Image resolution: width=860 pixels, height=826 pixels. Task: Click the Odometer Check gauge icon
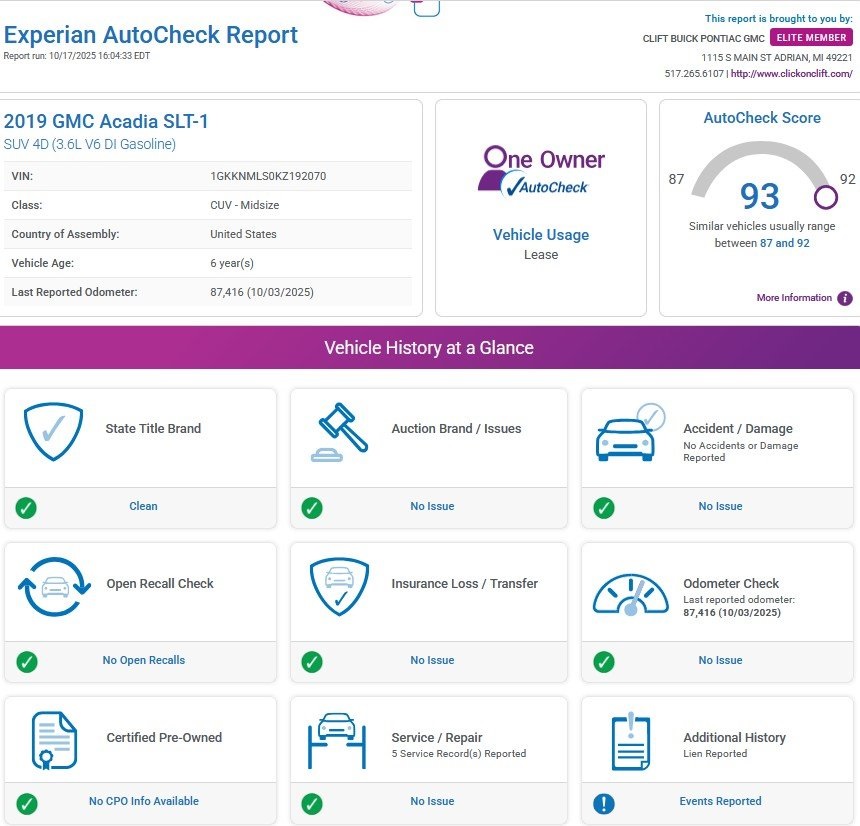click(630, 594)
